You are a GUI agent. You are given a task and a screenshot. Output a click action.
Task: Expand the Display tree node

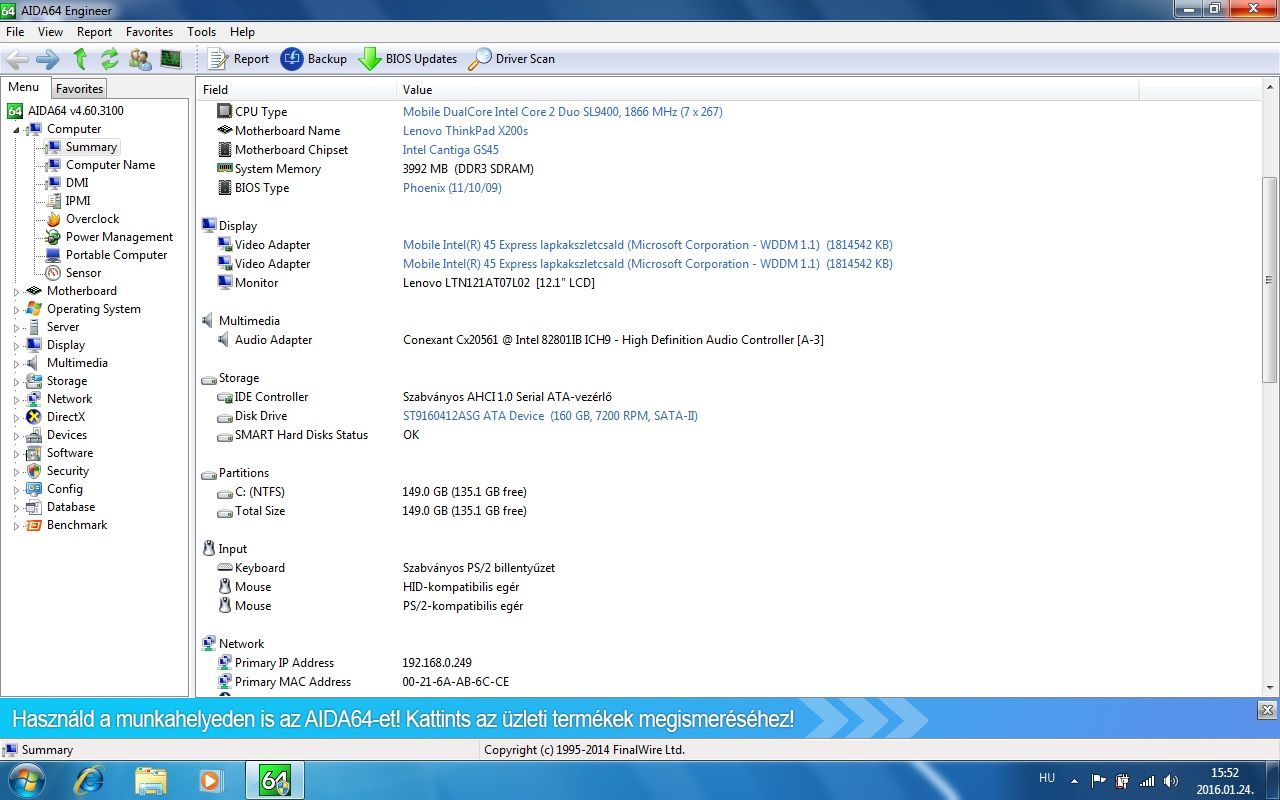point(16,345)
